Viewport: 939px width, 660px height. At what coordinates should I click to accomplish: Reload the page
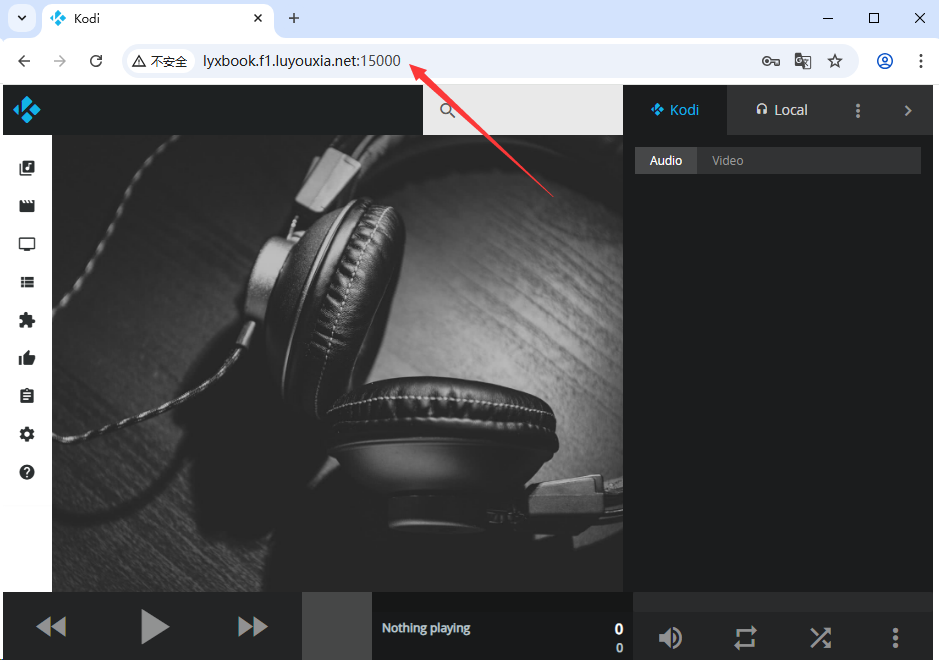click(x=96, y=60)
